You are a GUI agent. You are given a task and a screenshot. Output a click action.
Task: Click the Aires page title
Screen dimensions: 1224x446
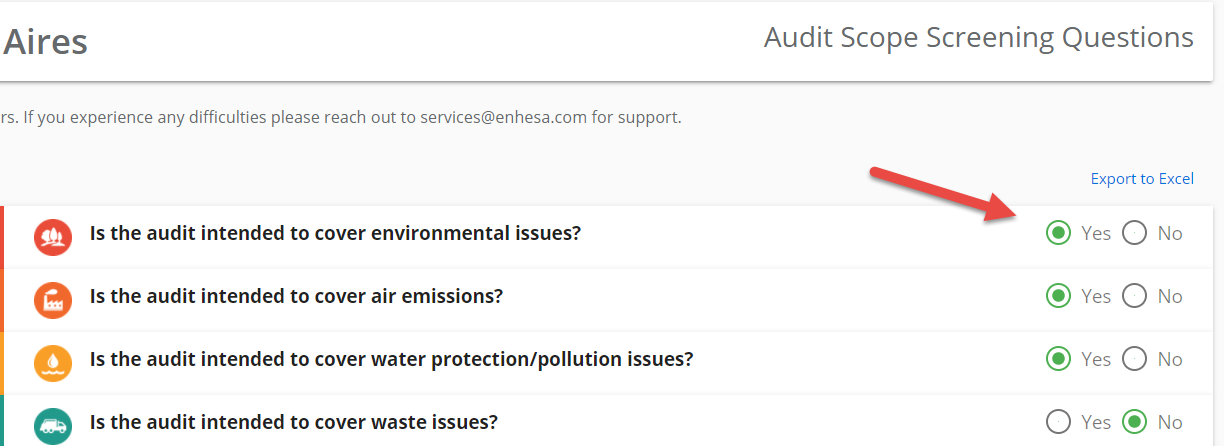pos(45,42)
